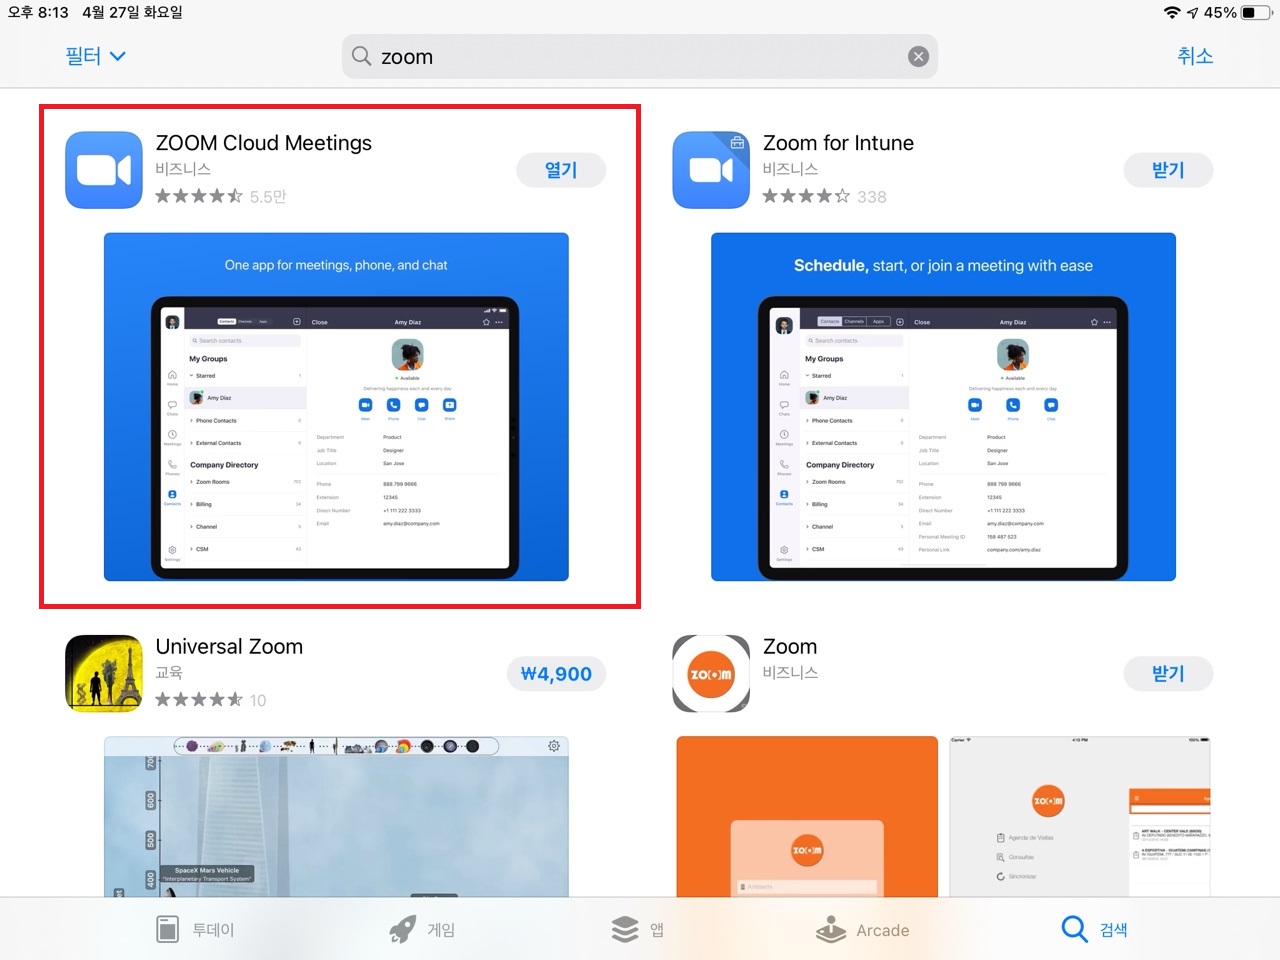Open the 필터 filter dropdown

pos(96,56)
